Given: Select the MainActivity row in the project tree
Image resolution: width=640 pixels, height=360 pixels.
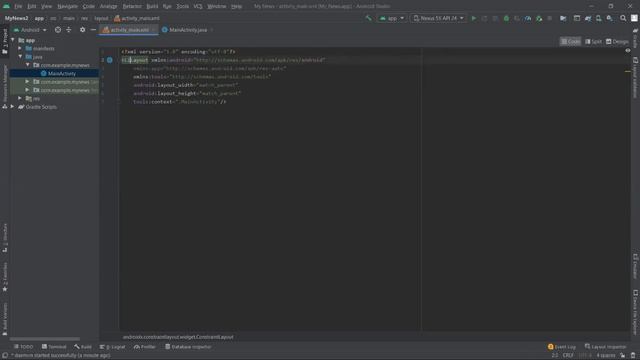Looking at the screenshot, I should (x=54, y=73).
